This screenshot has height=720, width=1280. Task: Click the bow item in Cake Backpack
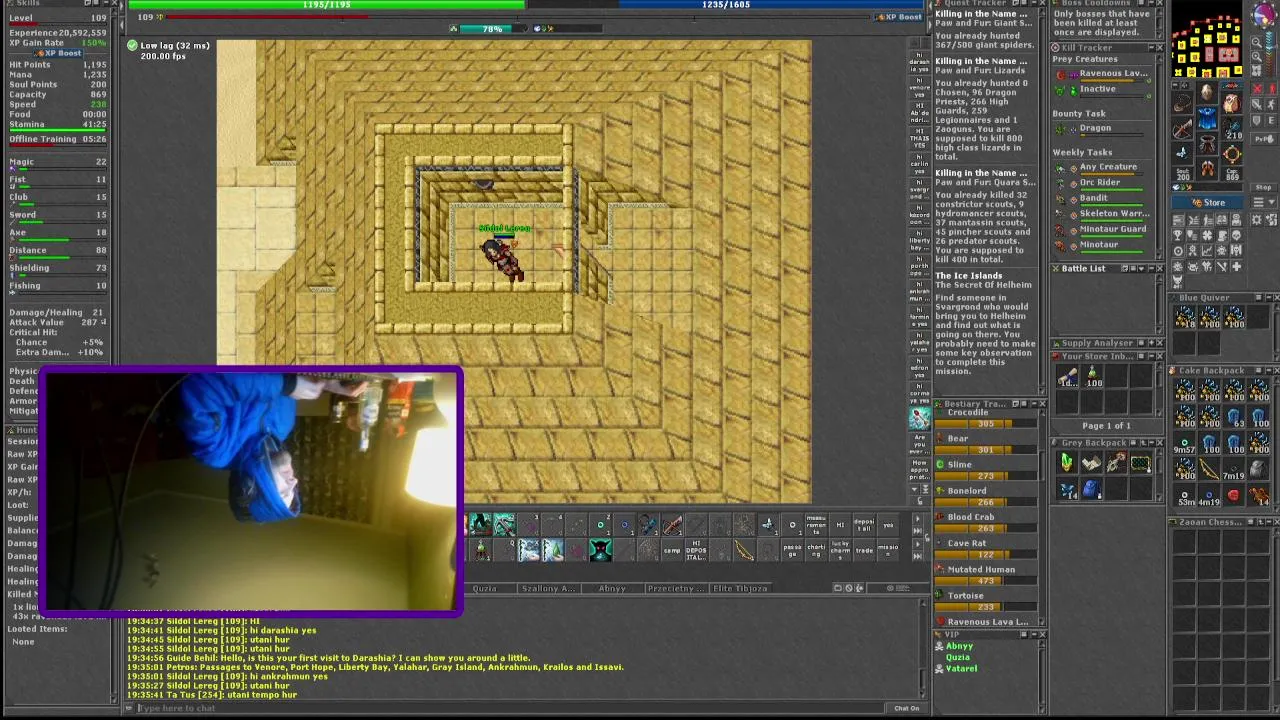click(x=1209, y=469)
